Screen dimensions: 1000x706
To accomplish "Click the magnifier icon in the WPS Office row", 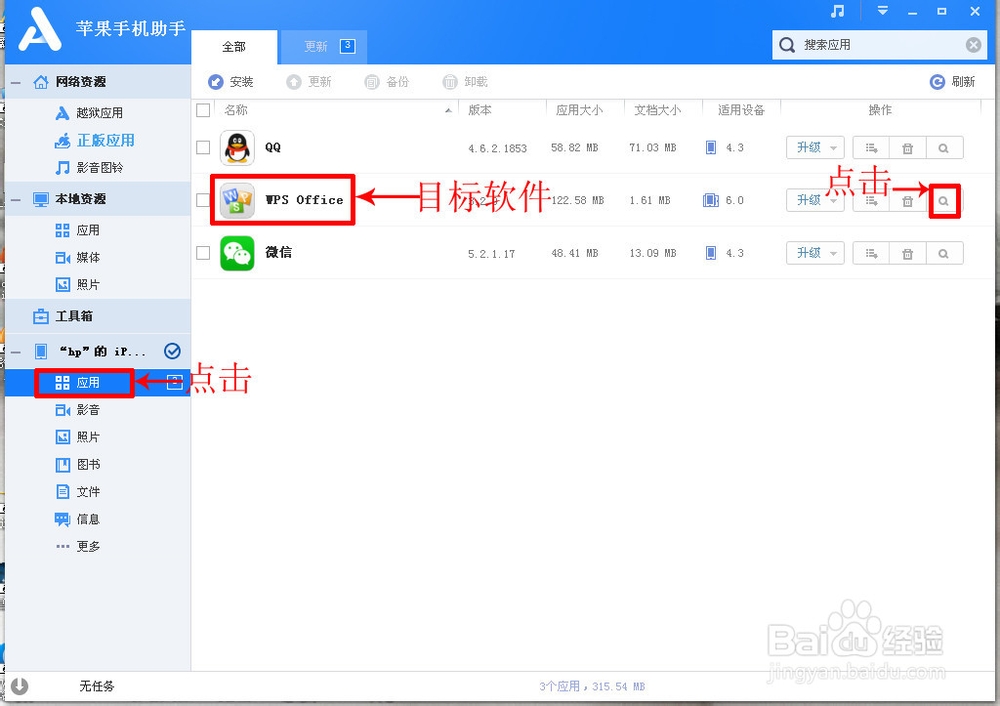I will [944, 200].
